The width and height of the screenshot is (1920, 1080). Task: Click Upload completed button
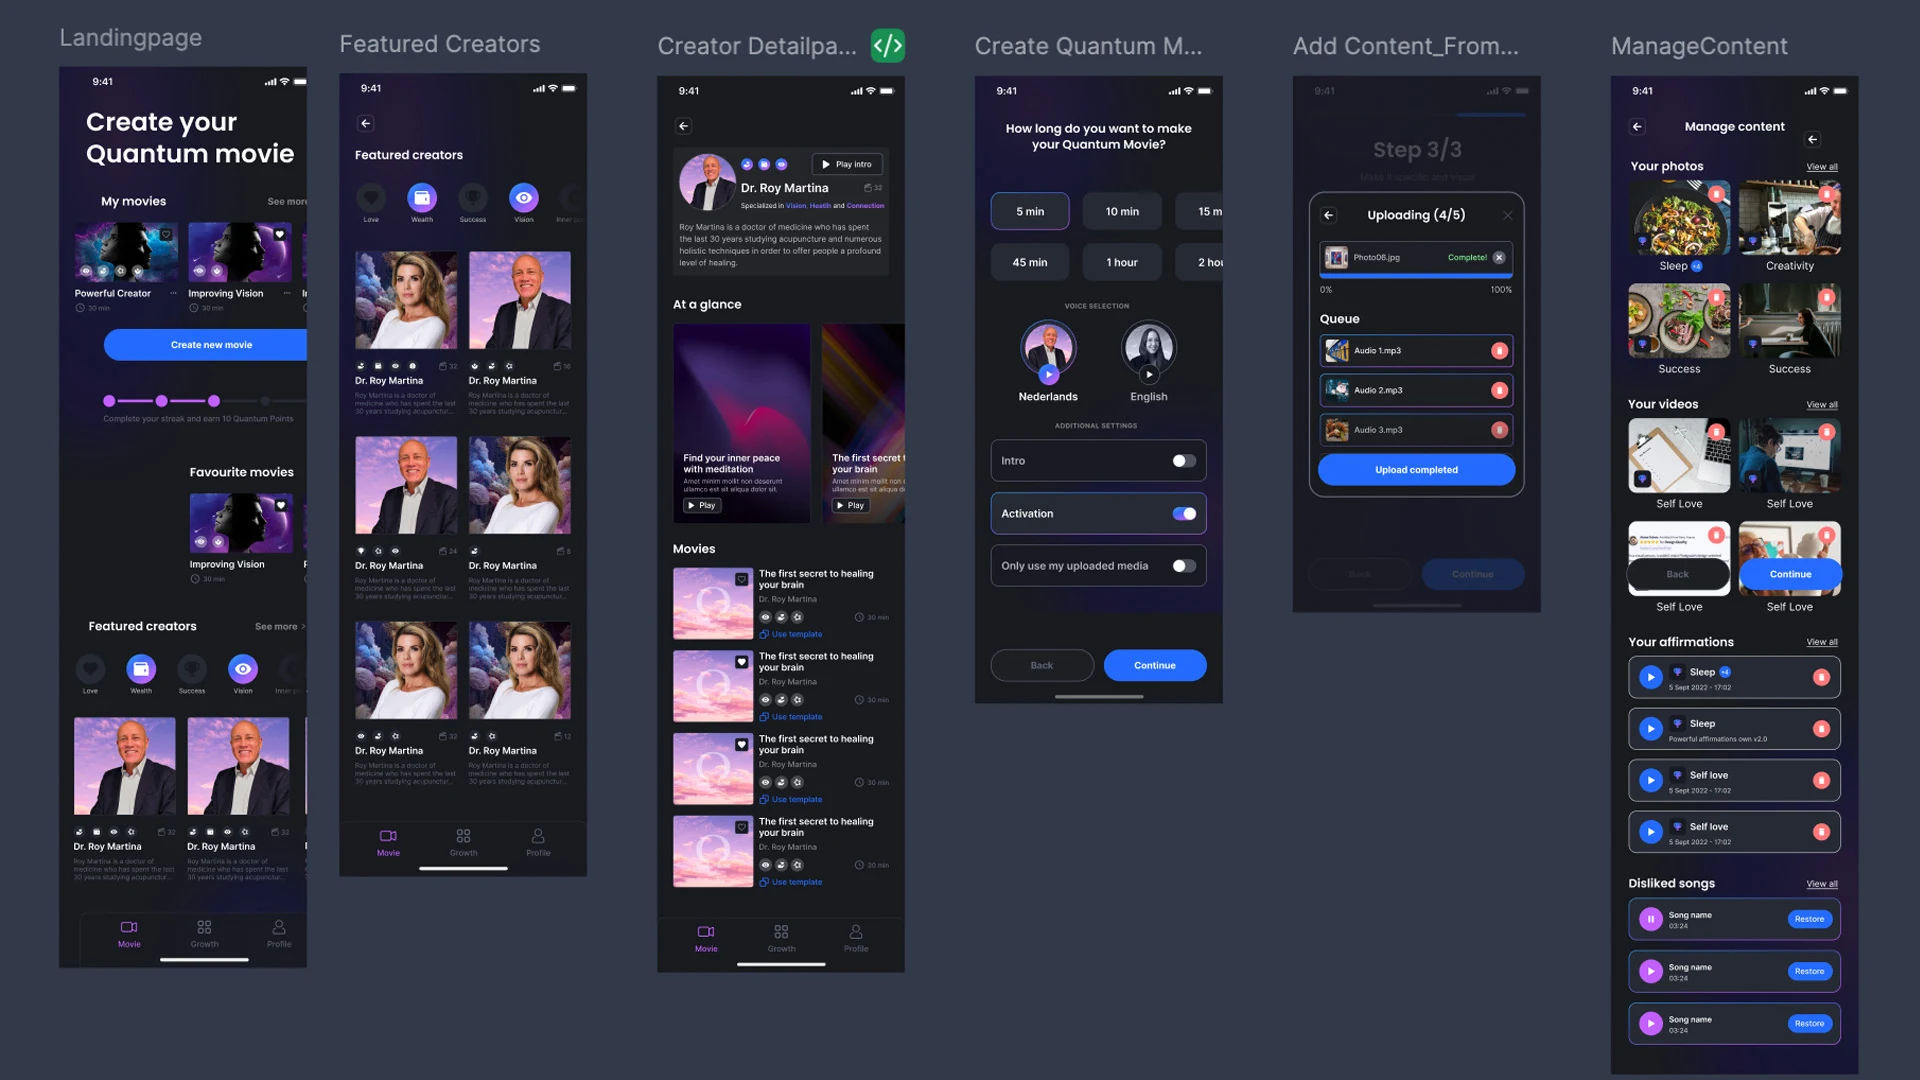click(x=1416, y=470)
